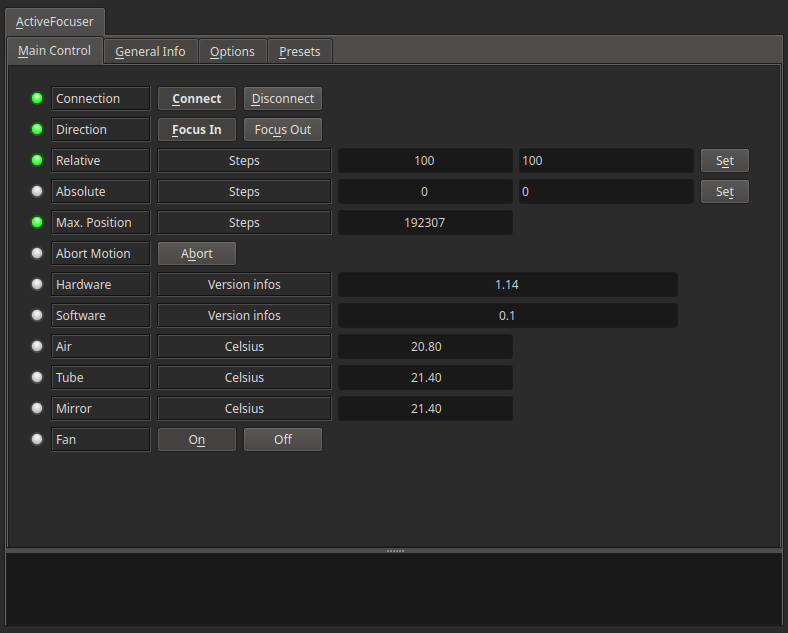The height and width of the screenshot is (633, 788).
Task: Click the Air property label
Action: tap(101, 347)
